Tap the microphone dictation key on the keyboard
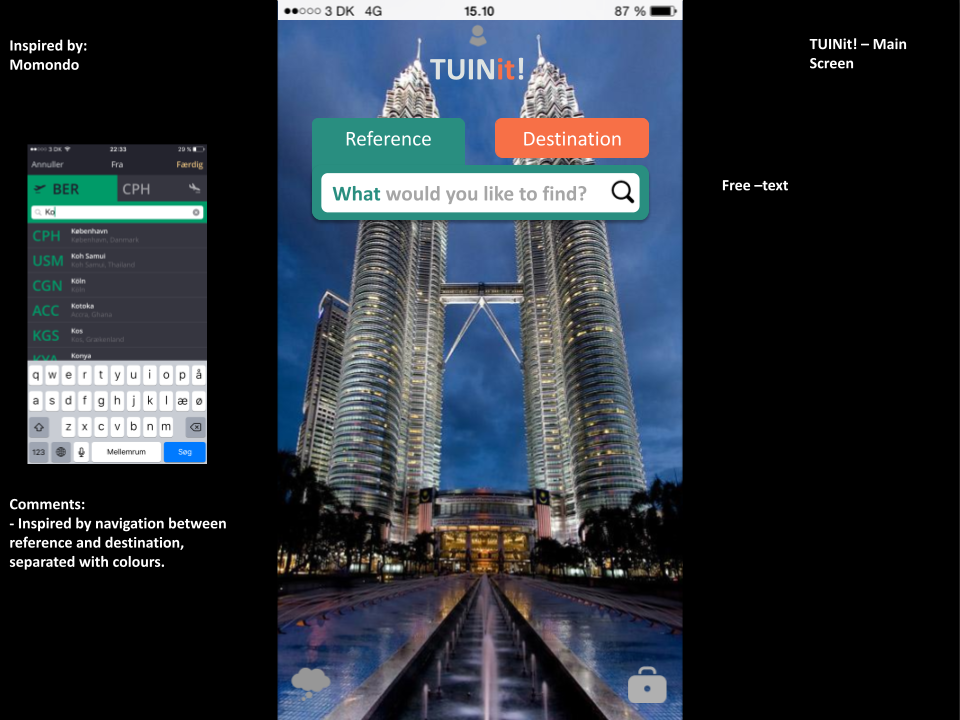960x720 pixels. tap(80, 452)
